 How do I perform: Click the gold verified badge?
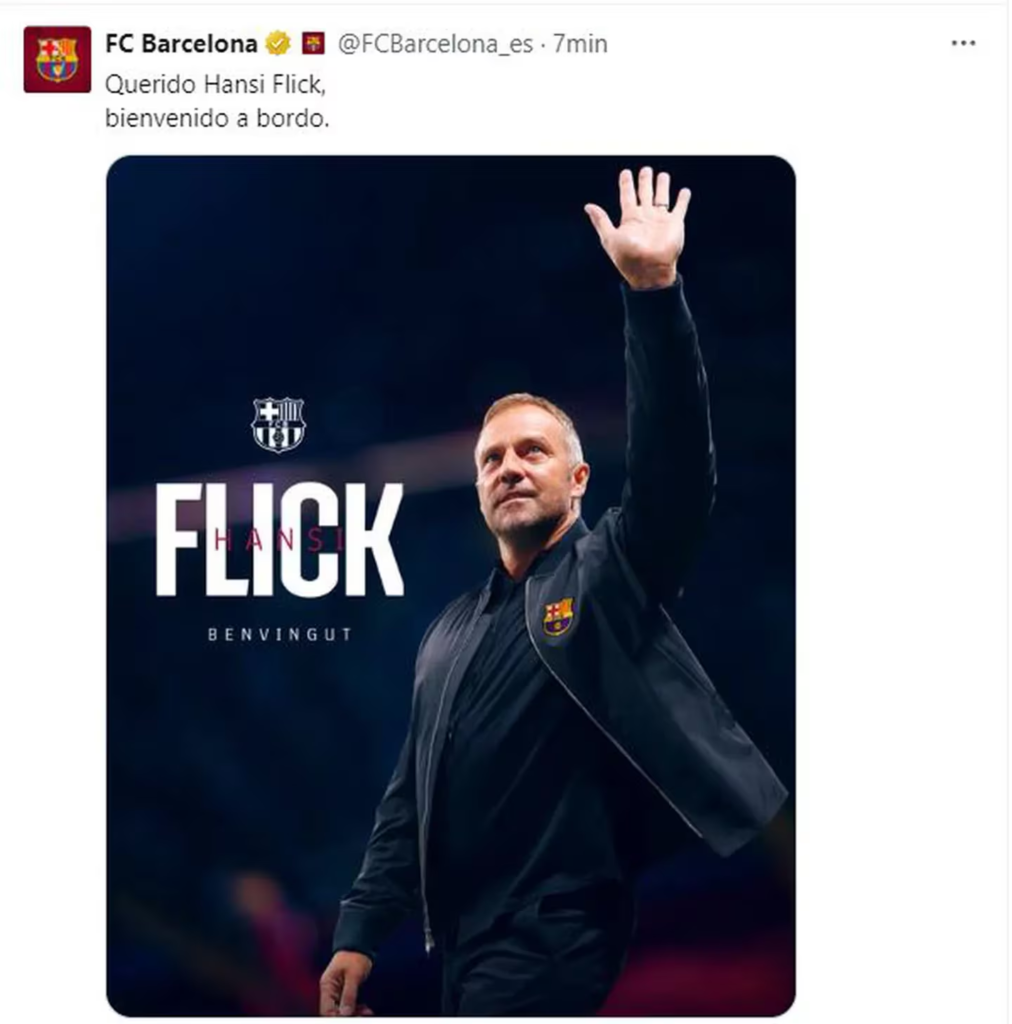[278, 44]
